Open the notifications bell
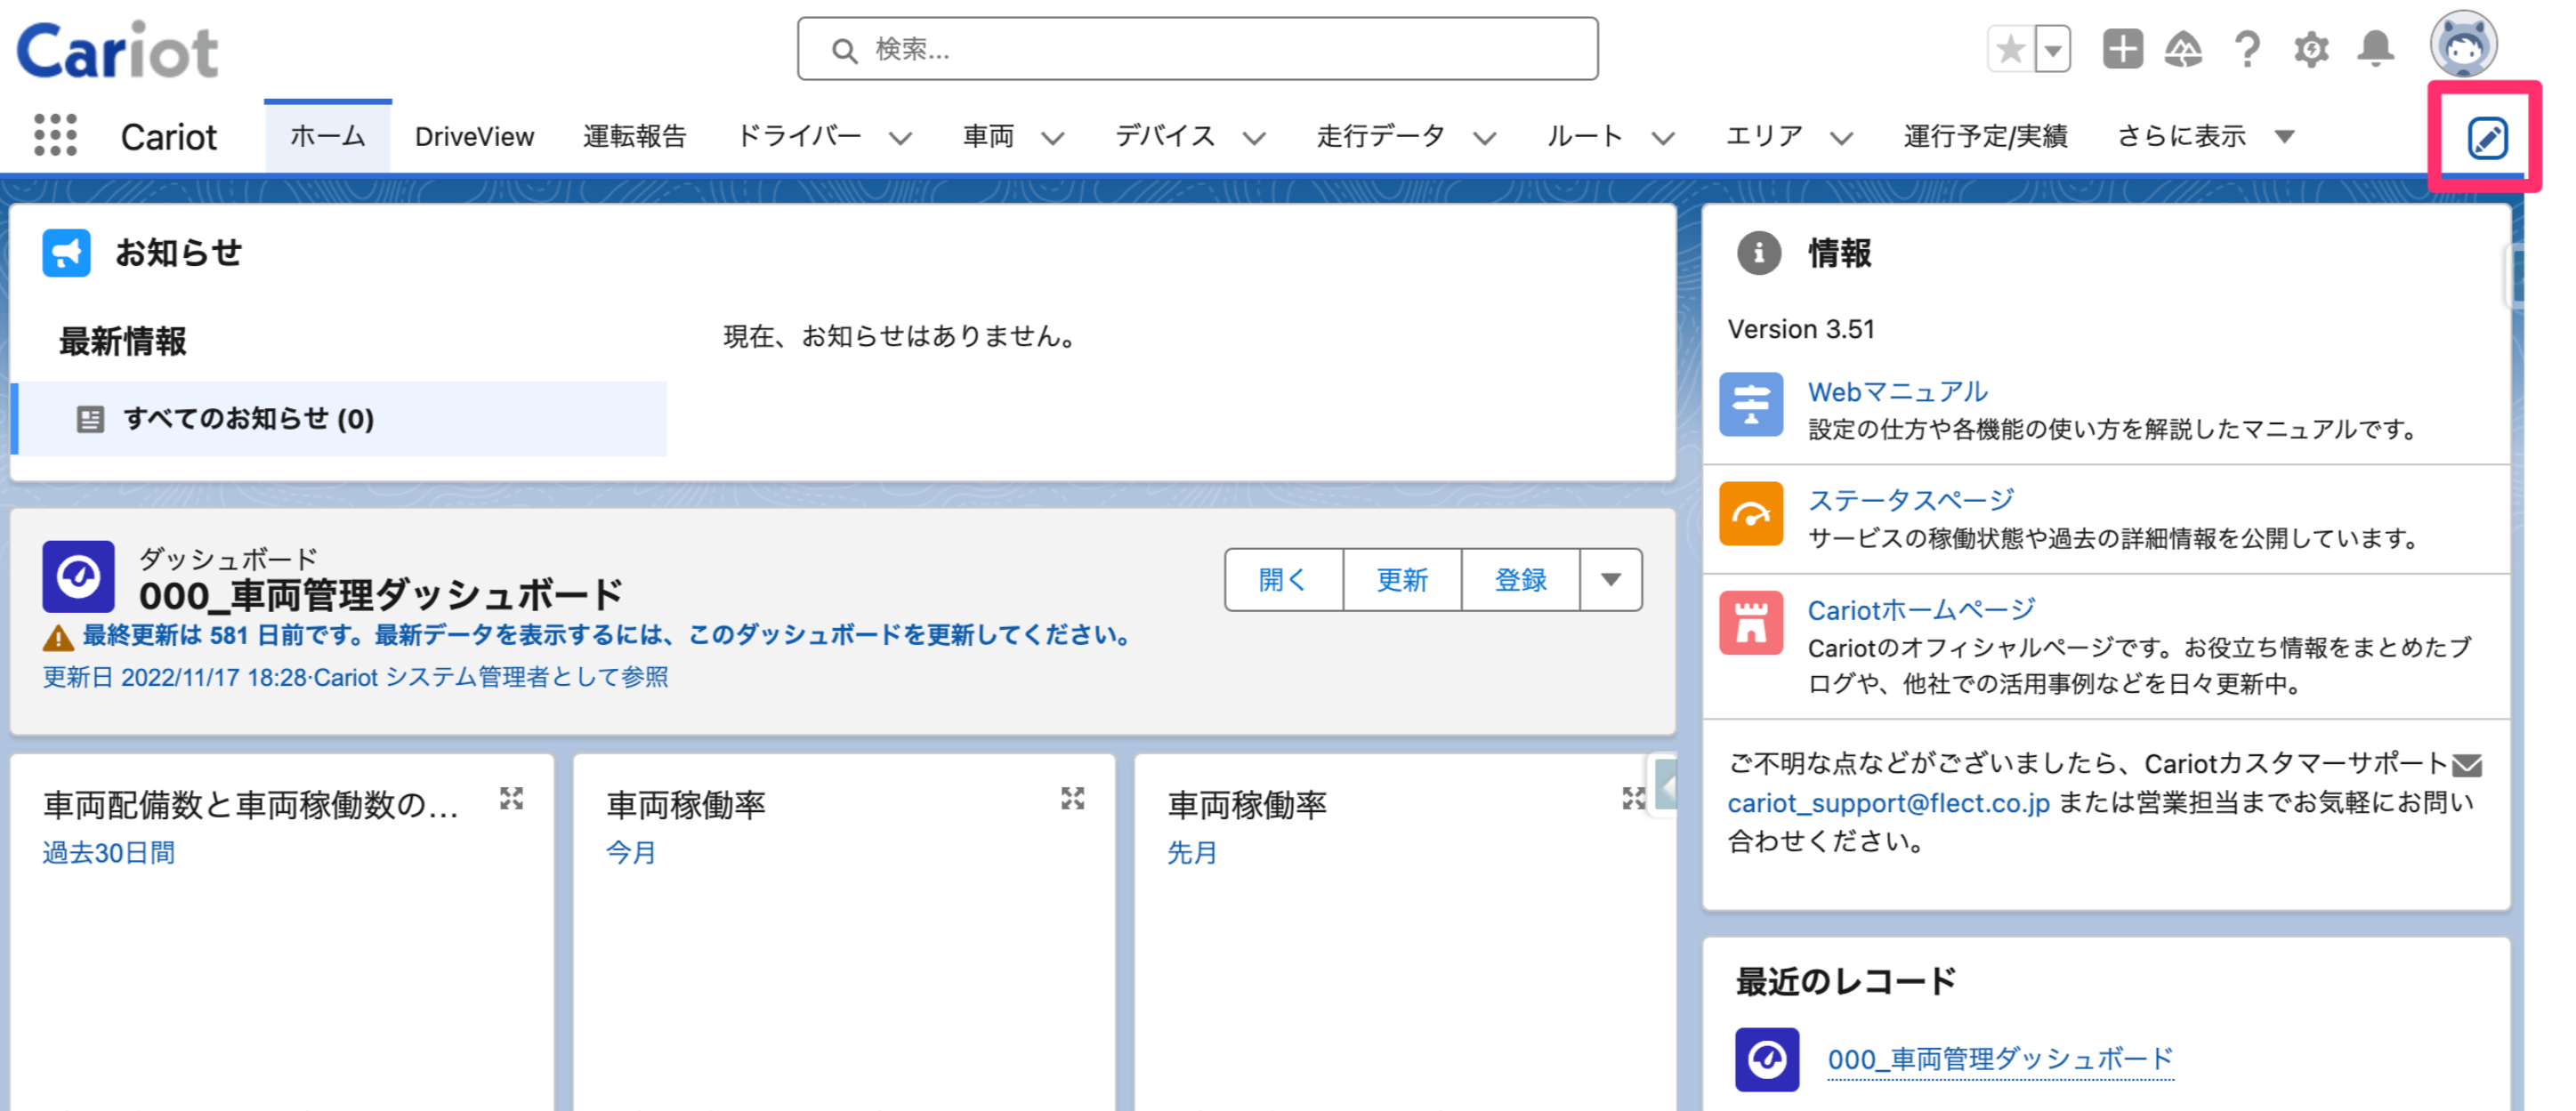This screenshot has height=1111, width=2576. [x=2376, y=49]
